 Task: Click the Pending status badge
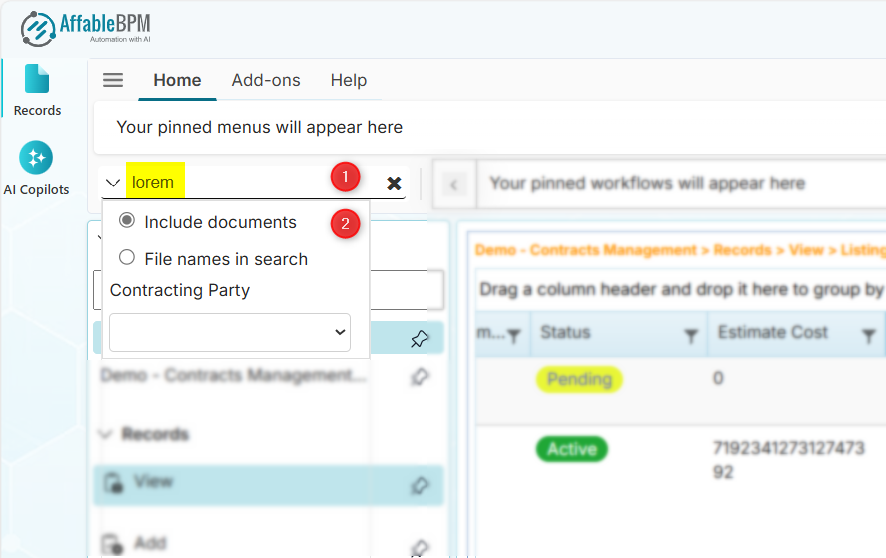[579, 379]
